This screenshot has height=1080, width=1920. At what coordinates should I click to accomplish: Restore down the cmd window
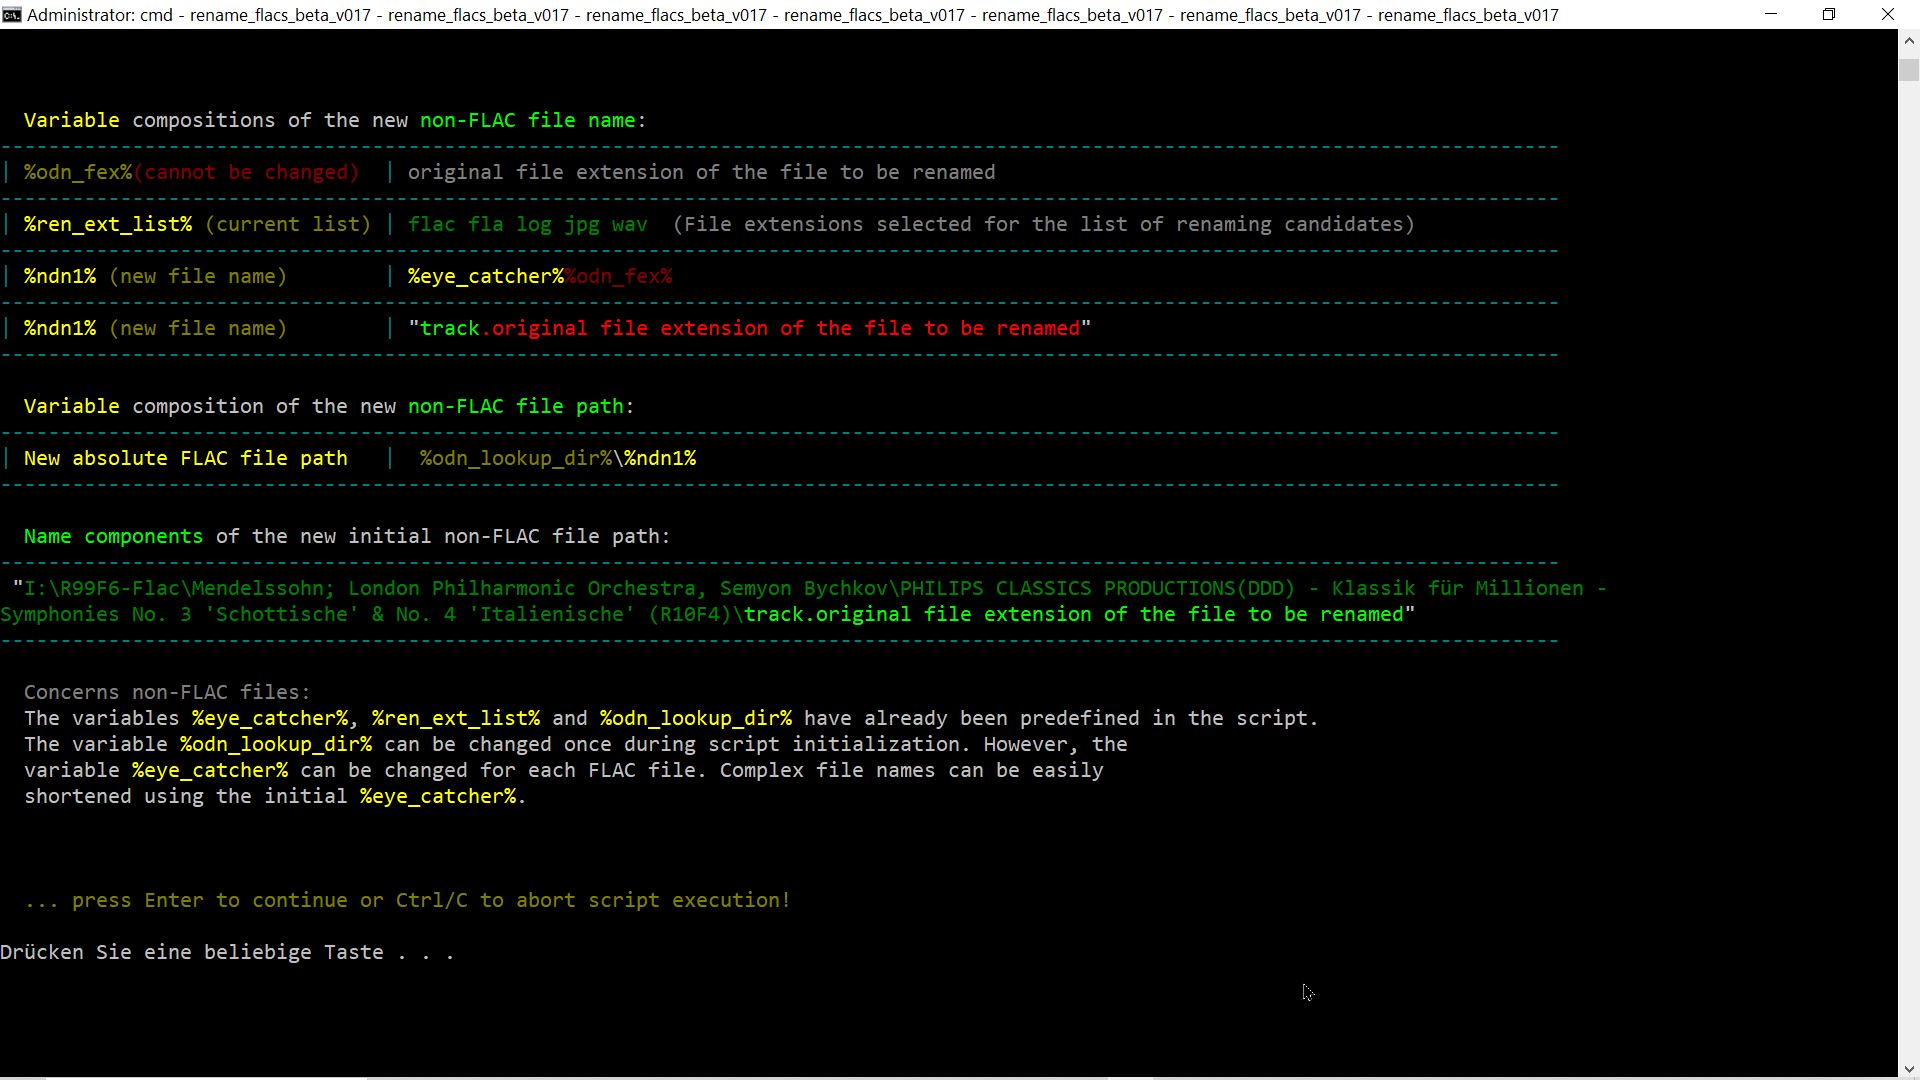click(x=1829, y=14)
